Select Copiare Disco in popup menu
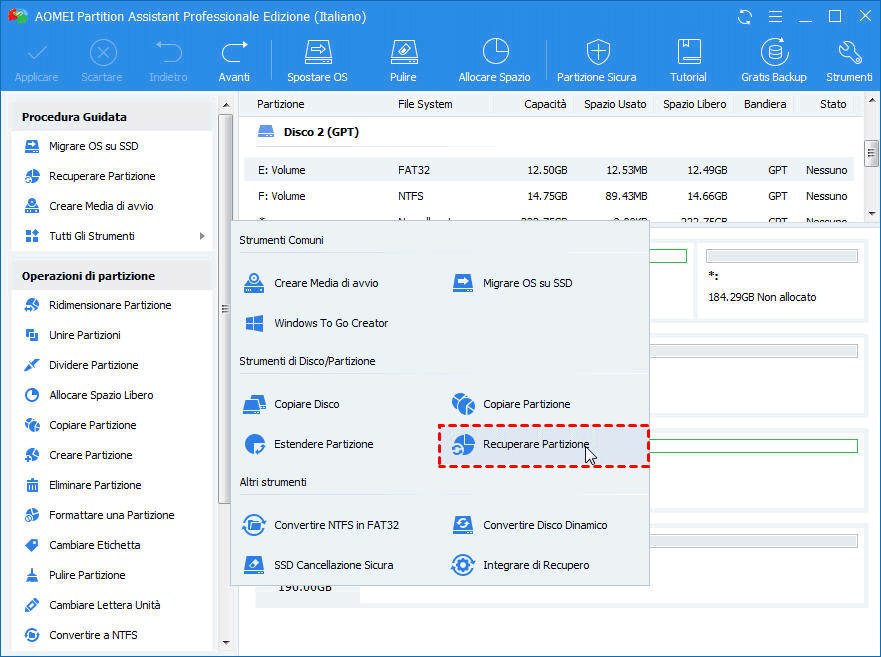881x657 pixels. [291, 404]
